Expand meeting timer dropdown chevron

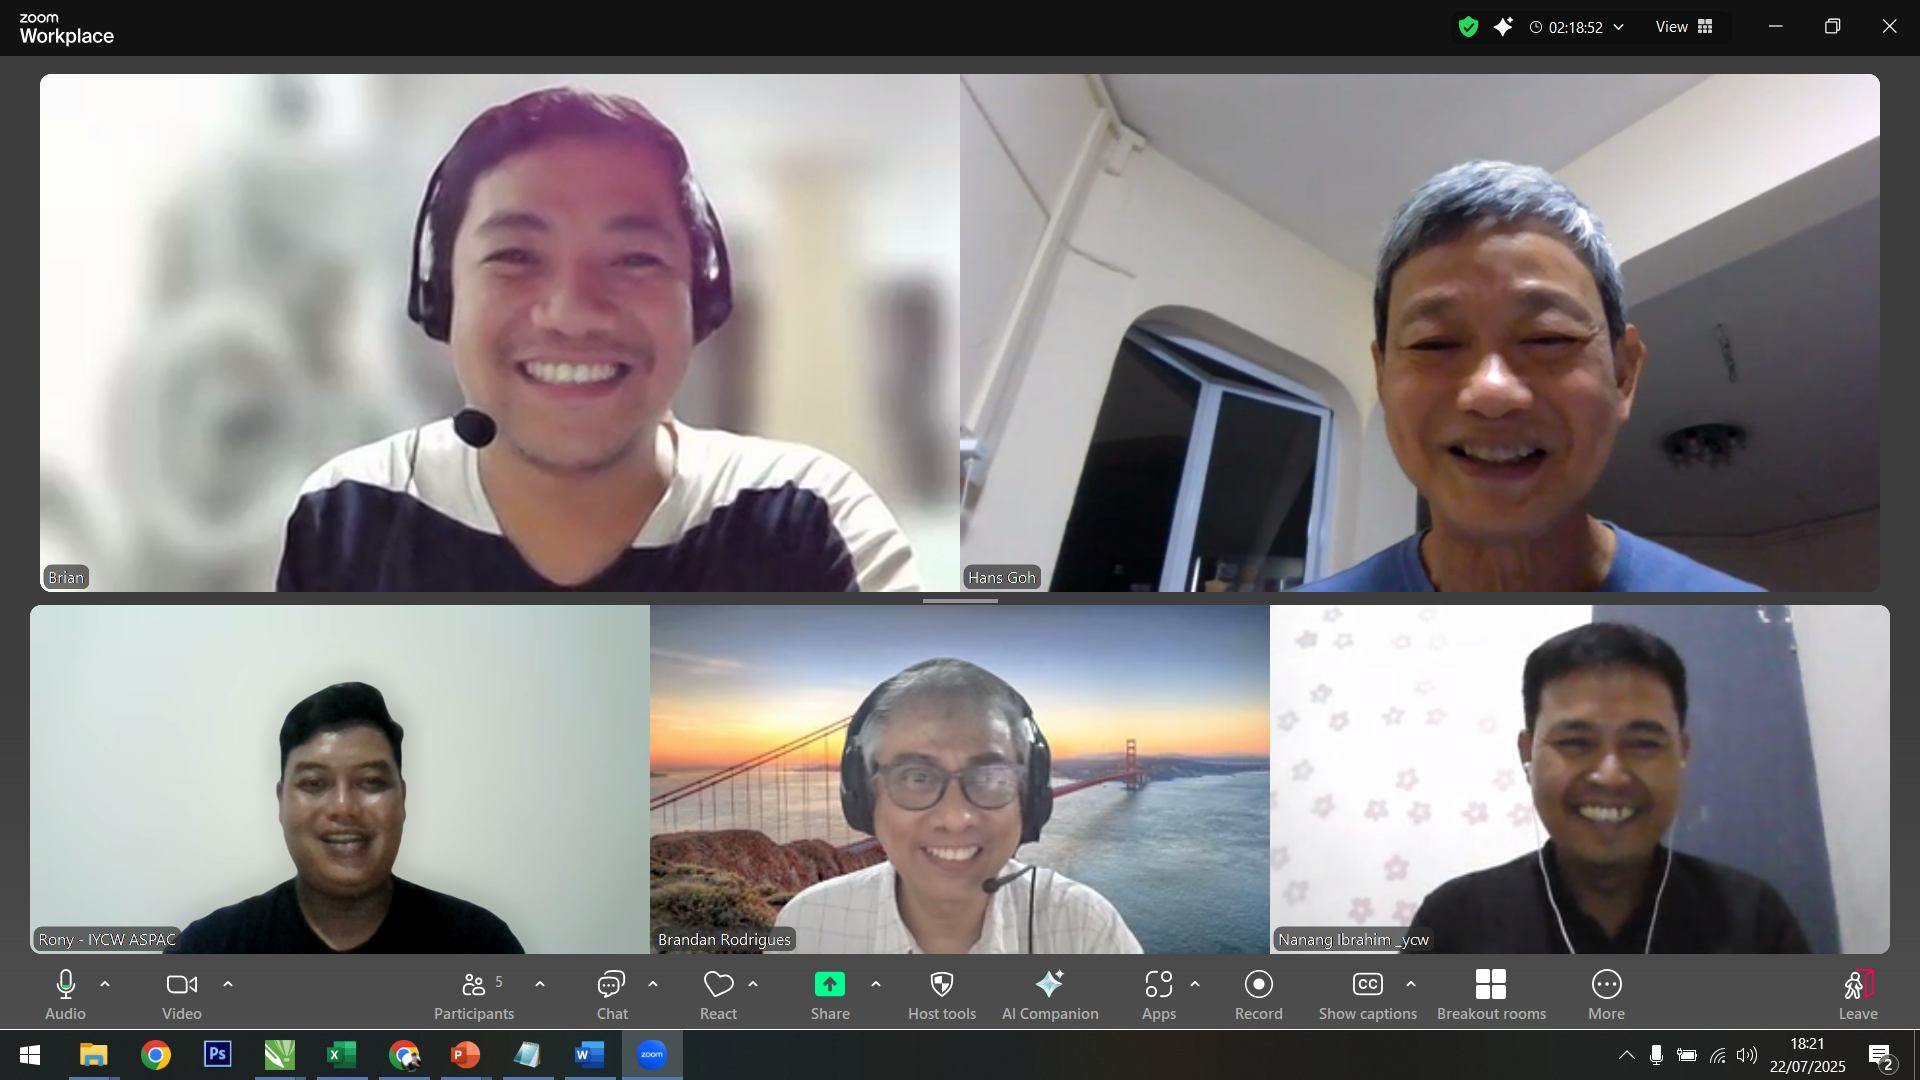pyautogui.click(x=1618, y=27)
